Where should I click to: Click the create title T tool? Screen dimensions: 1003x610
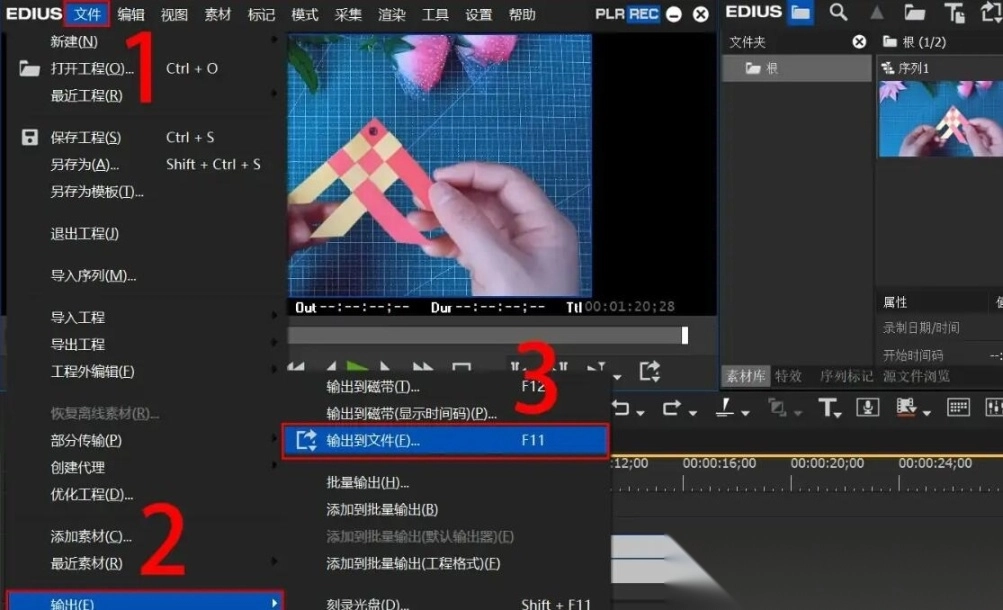pos(826,407)
